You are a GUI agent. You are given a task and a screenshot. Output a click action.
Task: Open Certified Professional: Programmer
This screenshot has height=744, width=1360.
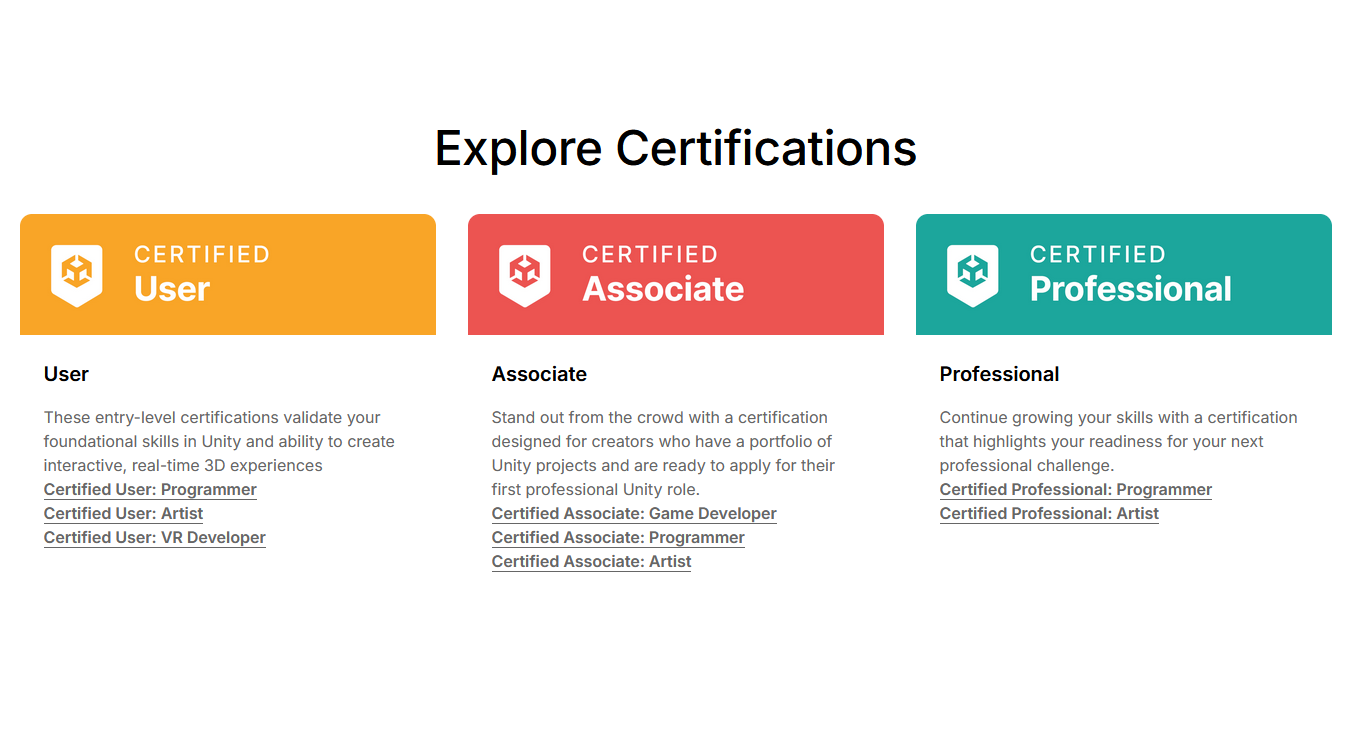1075,489
